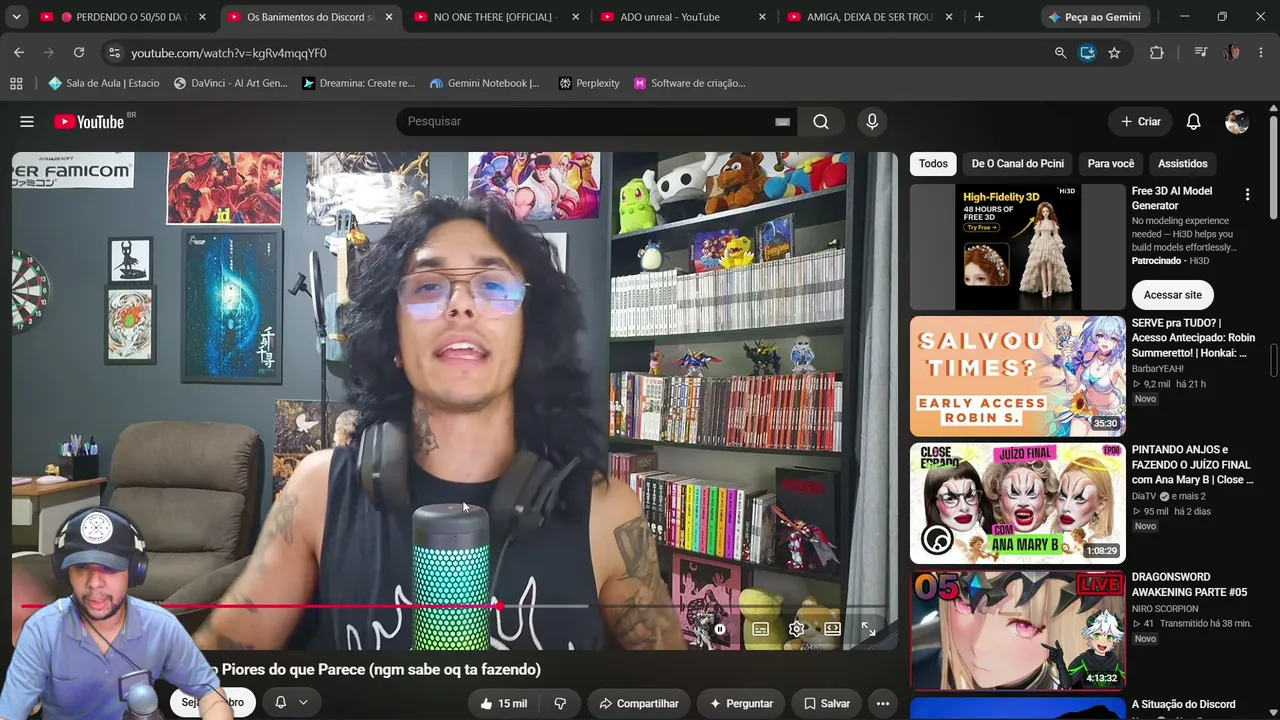
Task: Open the Dreamina bookmark
Action: [x=359, y=83]
